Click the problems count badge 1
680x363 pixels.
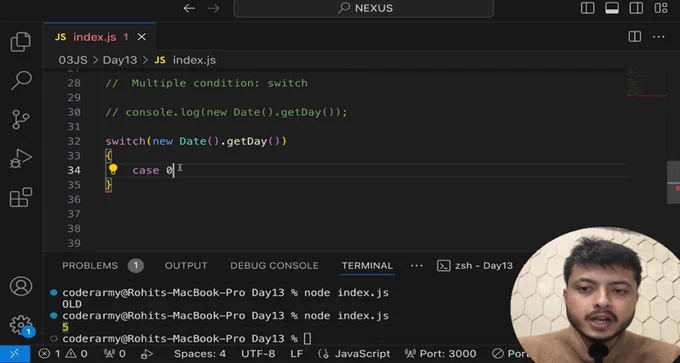135,265
